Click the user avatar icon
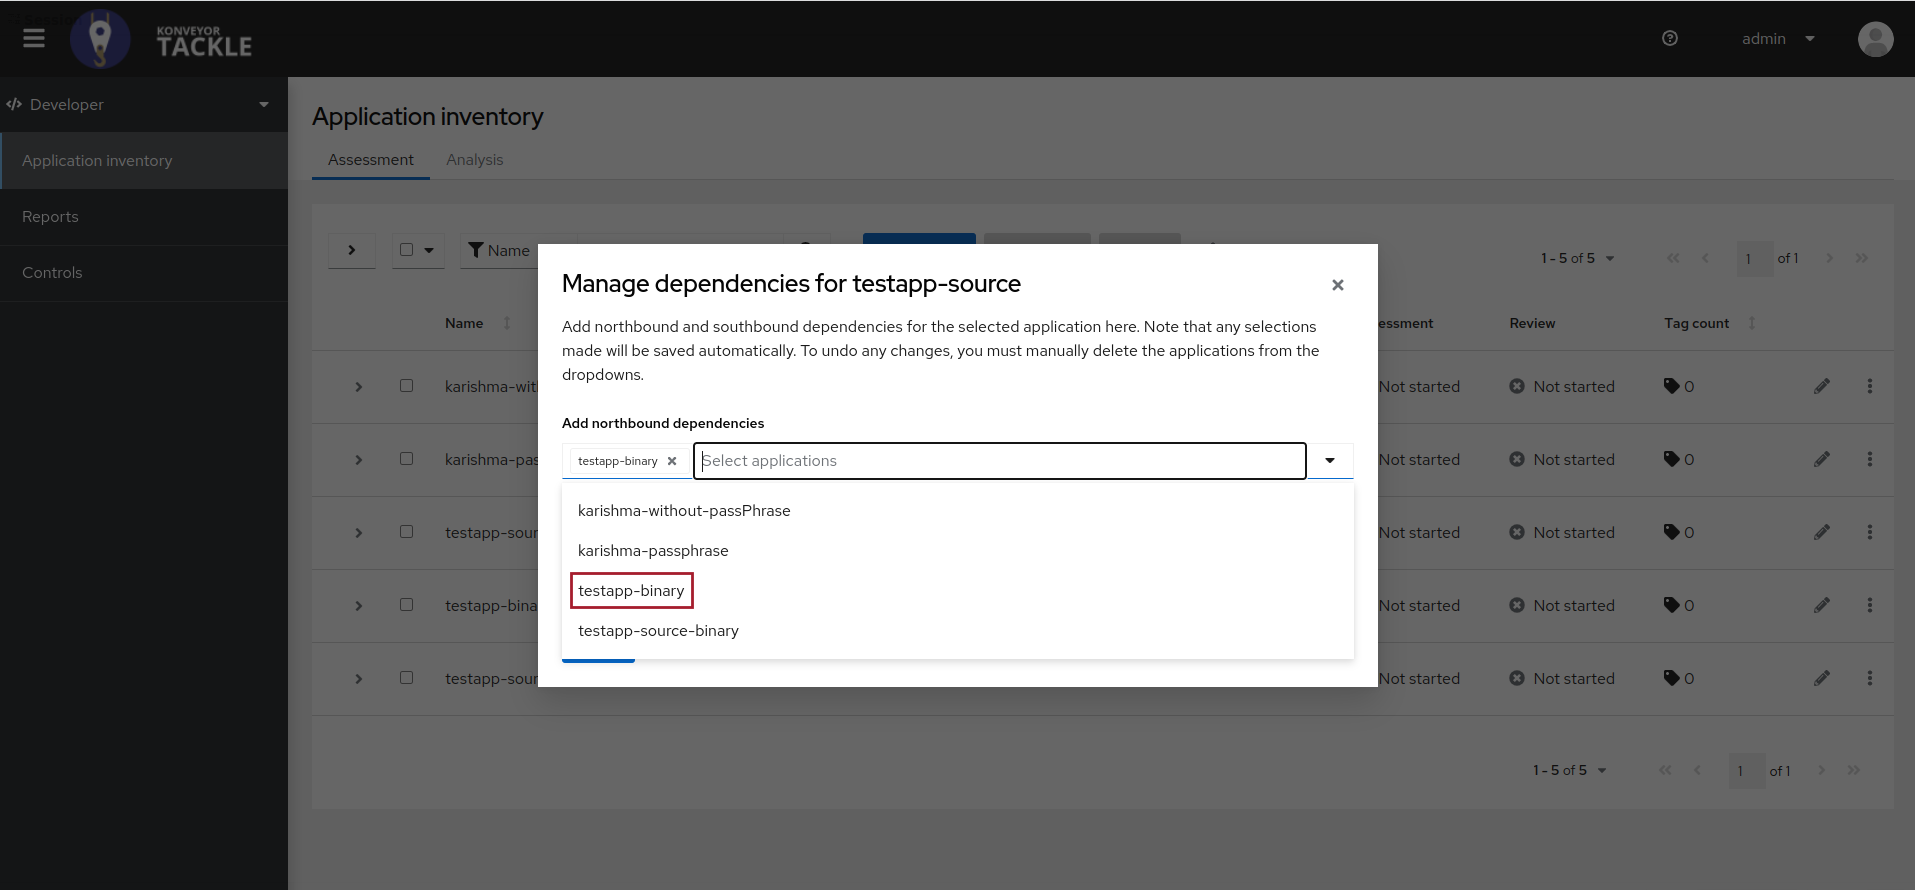Viewport: 1915px width, 890px height. [x=1875, y=39]
